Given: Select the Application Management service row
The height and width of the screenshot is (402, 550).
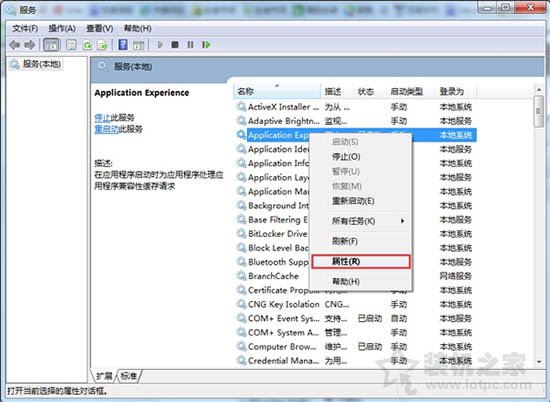Looking at the screenshot, I should click(356, 191).
